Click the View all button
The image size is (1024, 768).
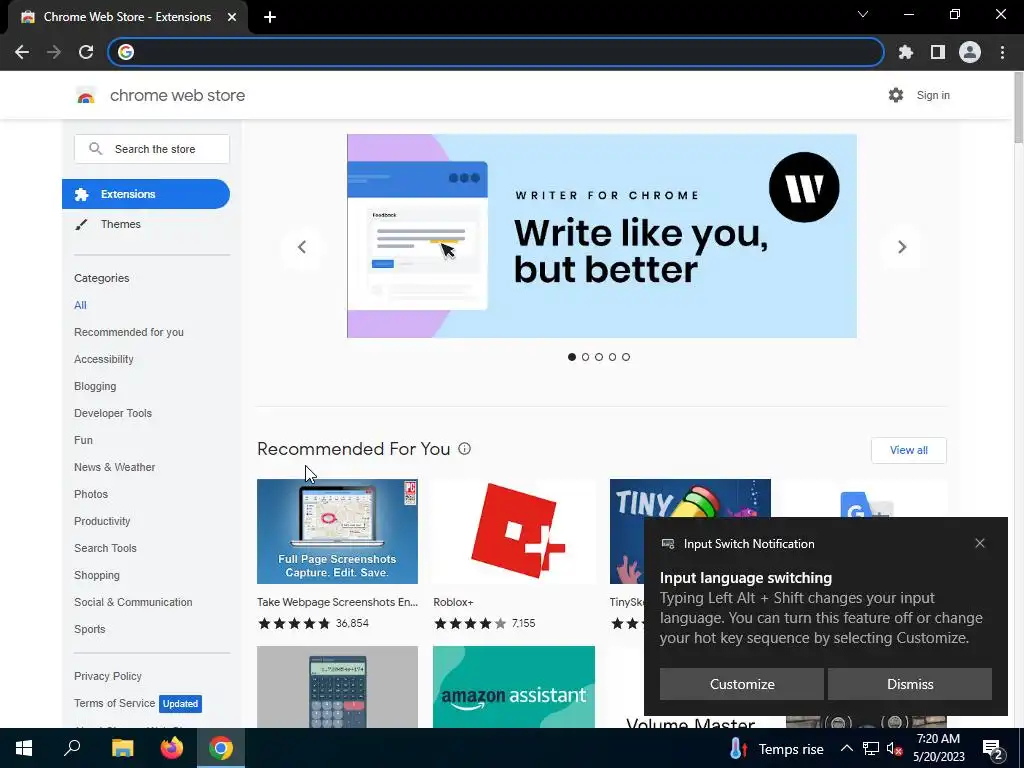[908, 450]
